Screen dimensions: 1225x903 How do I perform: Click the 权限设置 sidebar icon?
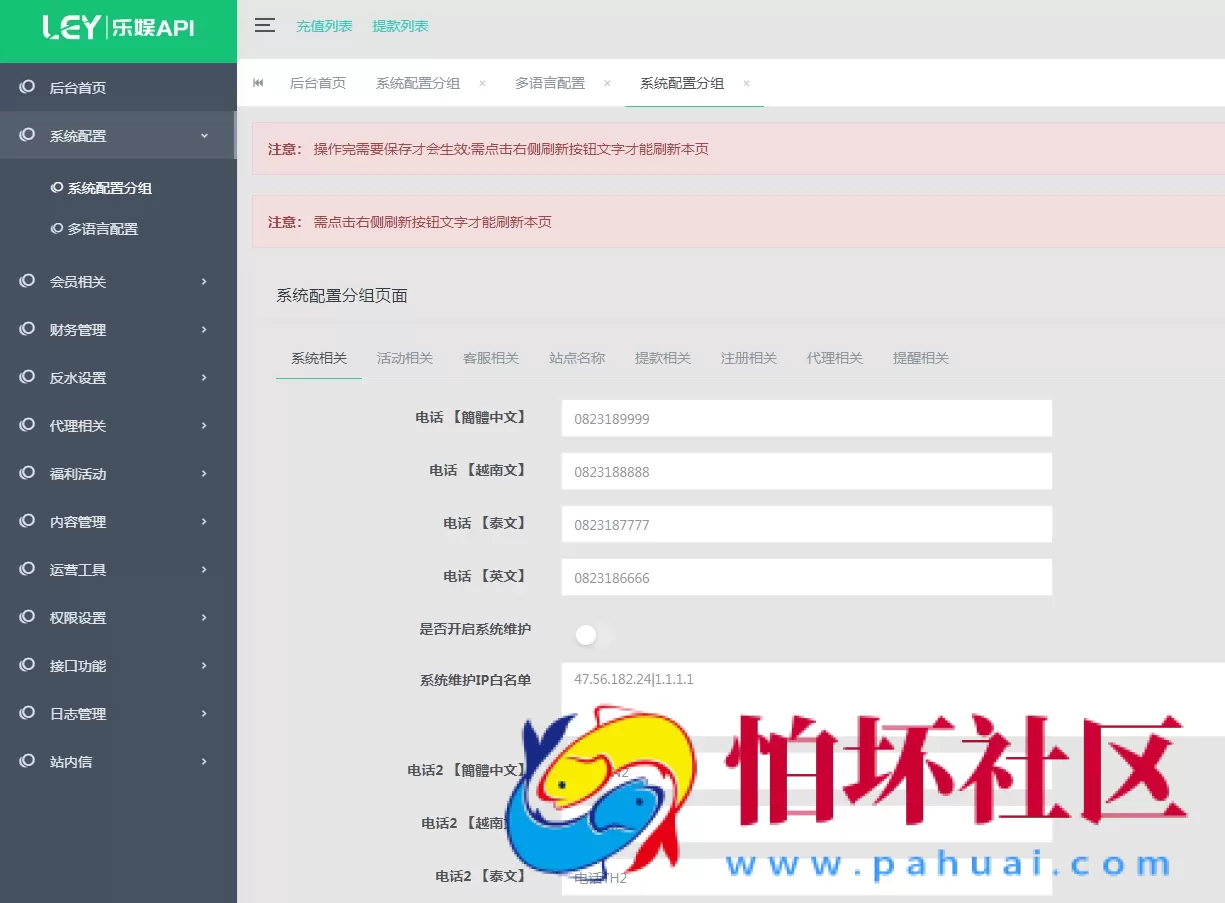(x=27, y=617)
